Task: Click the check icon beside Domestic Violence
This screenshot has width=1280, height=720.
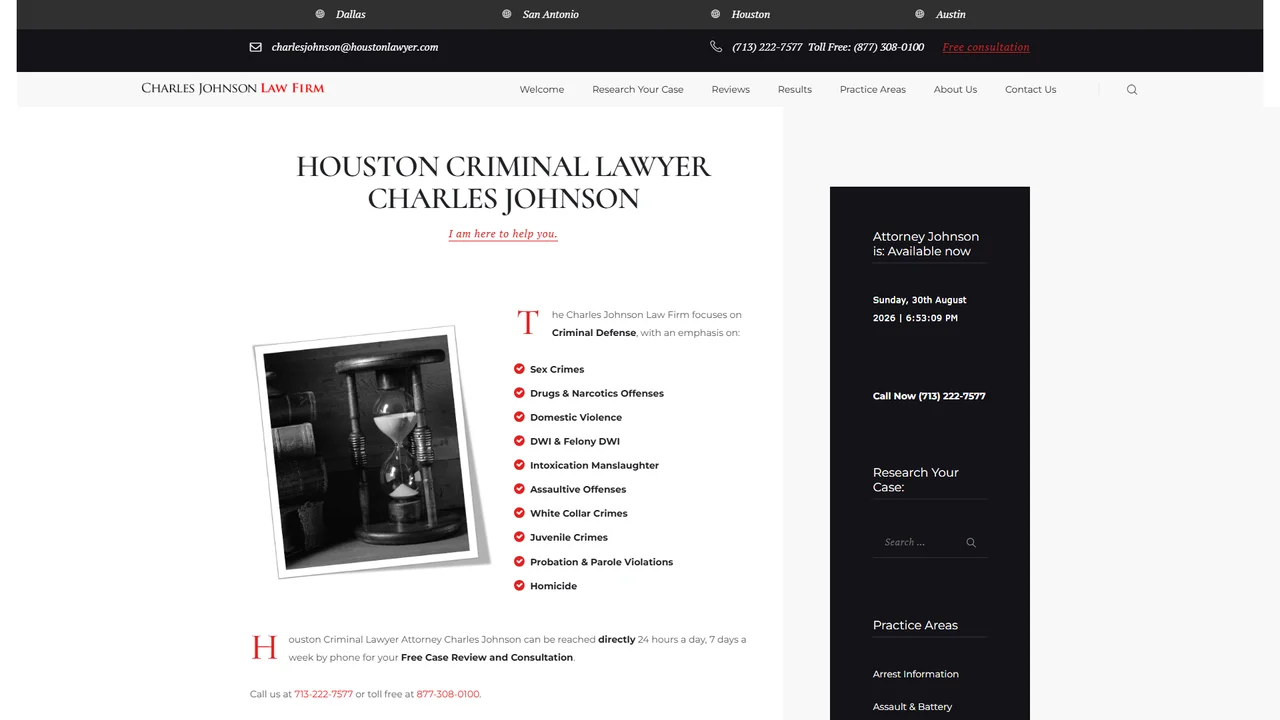Action: click(519, 417)
